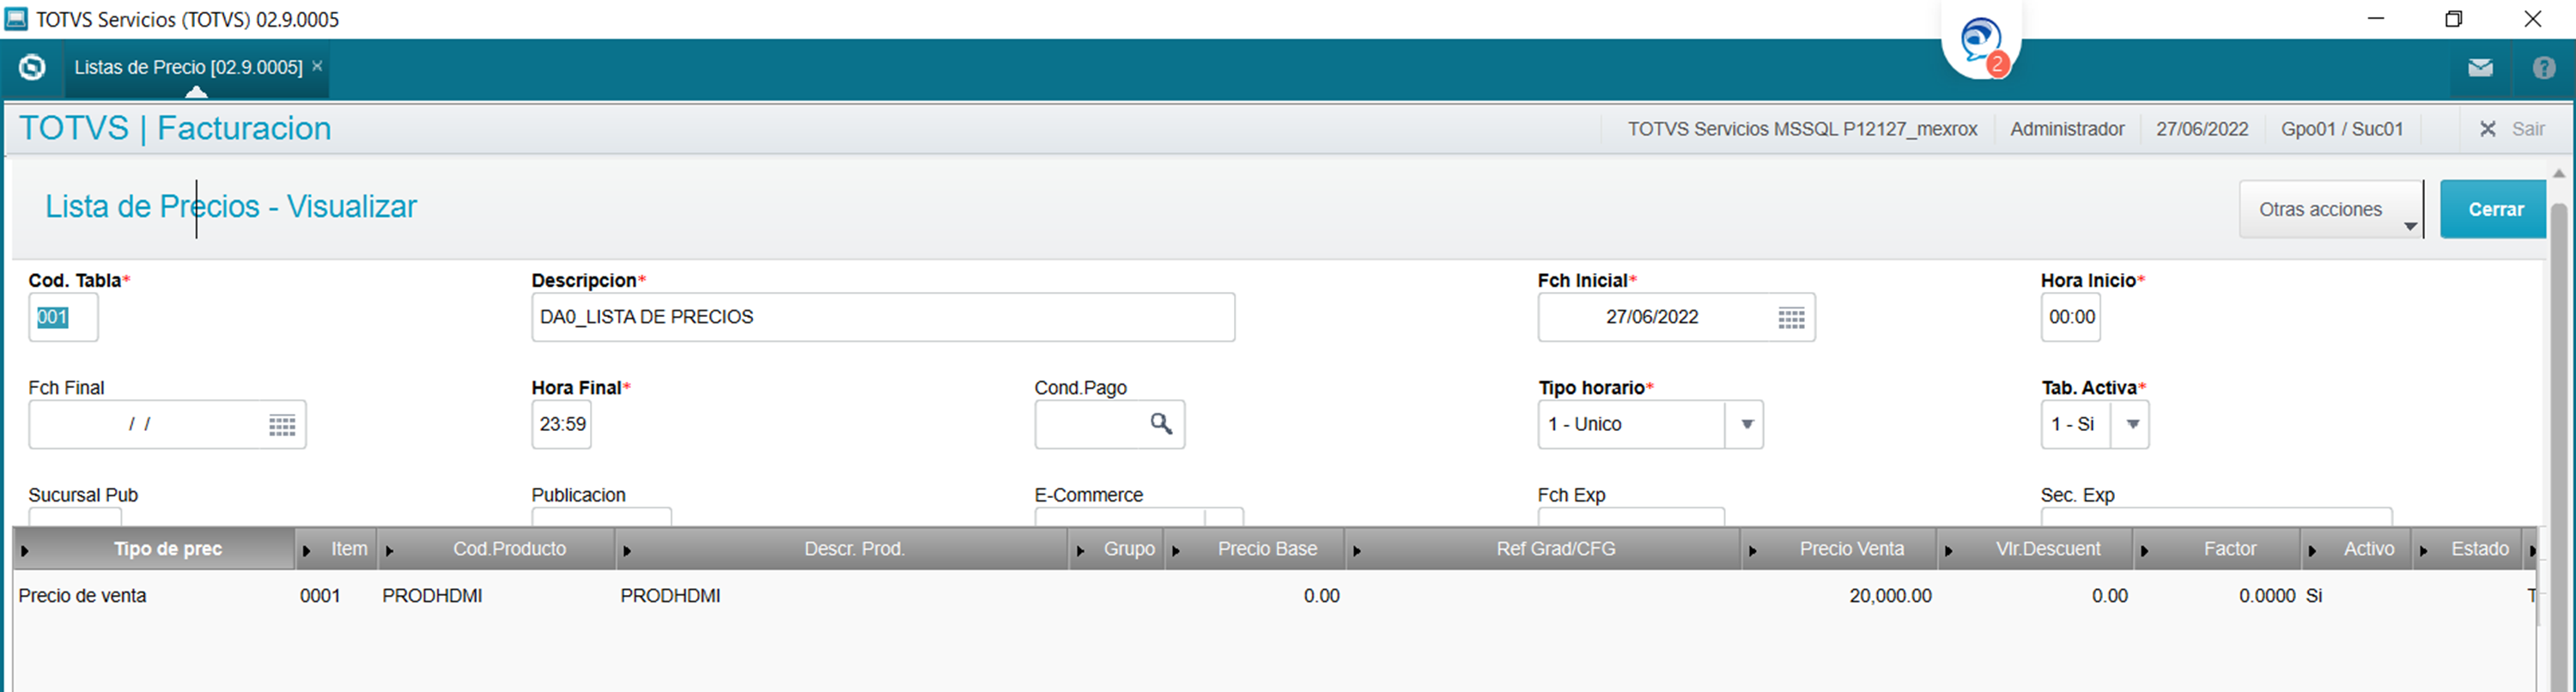The height and width of the screenshot is (692, 2576).
Task: Click Factor value 0.0000
Action: coord(2267,596)
